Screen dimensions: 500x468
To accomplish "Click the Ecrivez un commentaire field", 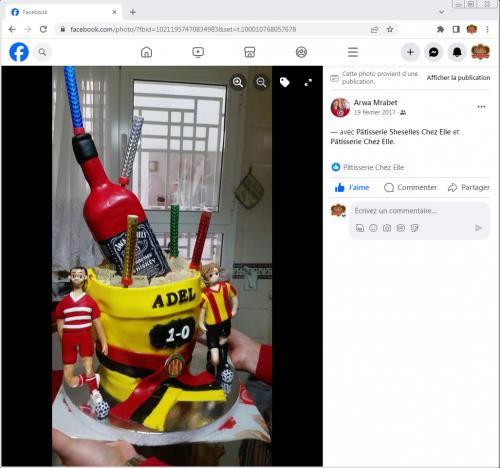I will [x=419, y=211].
